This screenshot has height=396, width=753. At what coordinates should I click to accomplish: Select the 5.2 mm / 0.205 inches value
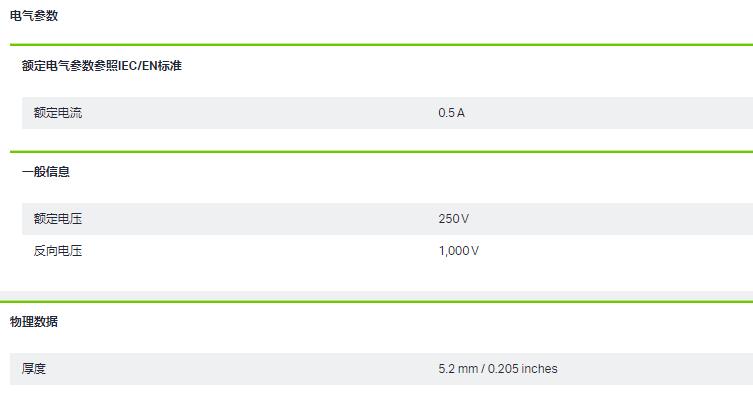coord(498,369)
